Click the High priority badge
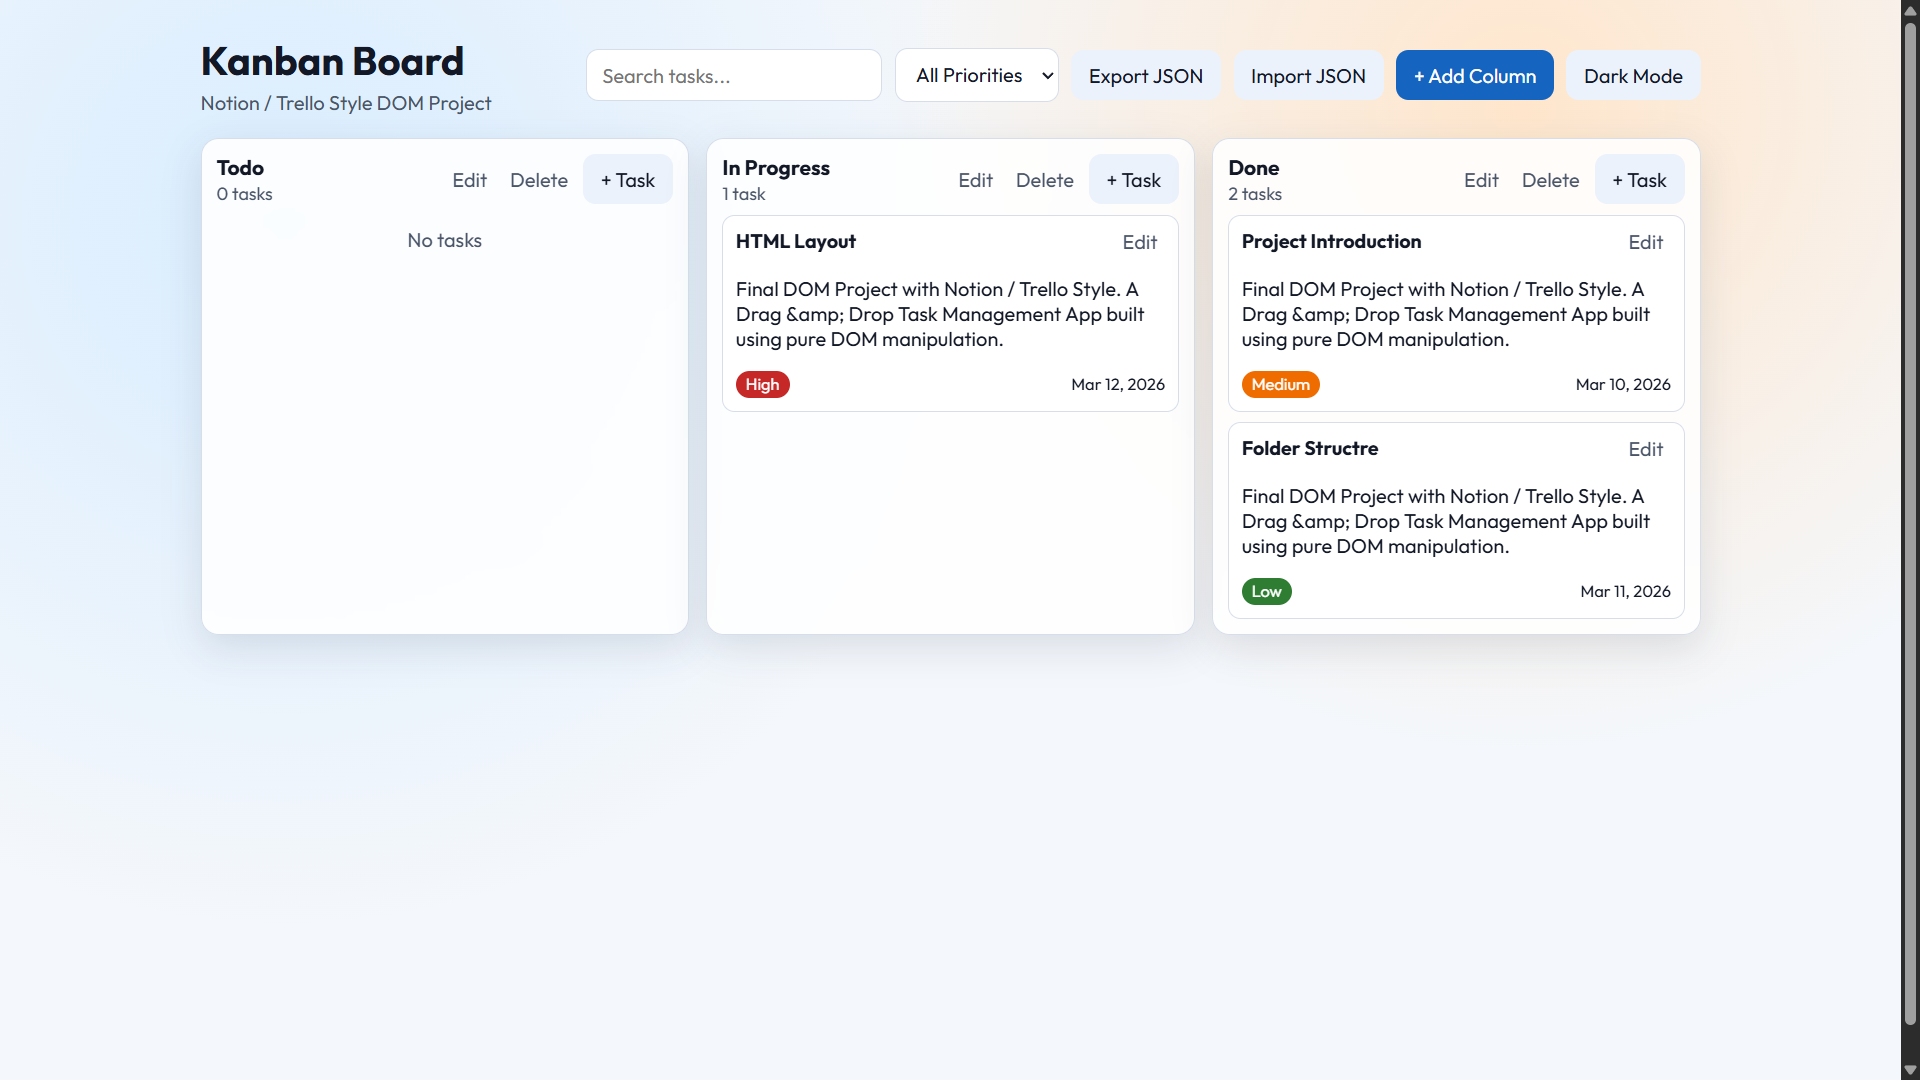1920x1080 pixels. pos(763,384)
